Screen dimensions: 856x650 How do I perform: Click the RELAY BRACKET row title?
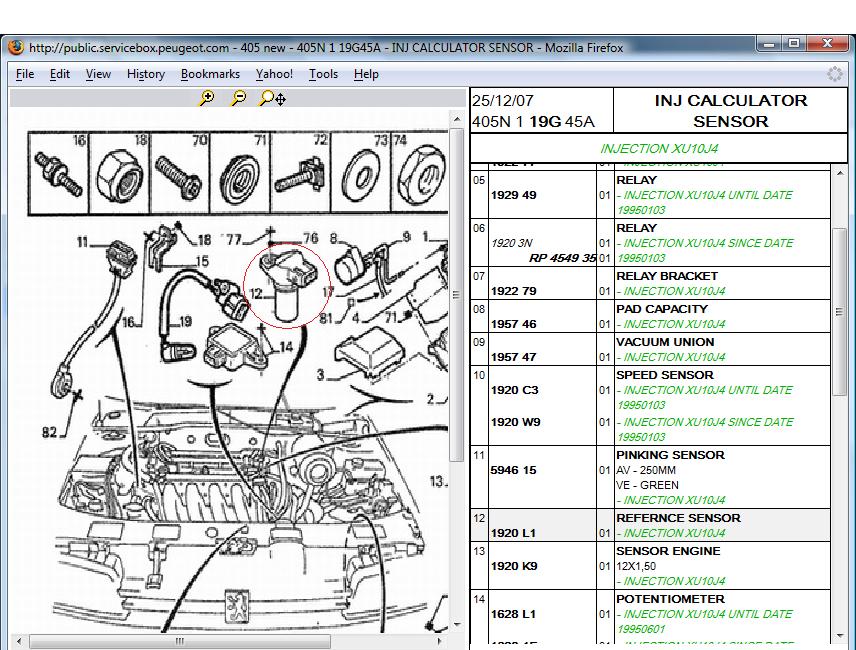point(667,276)
